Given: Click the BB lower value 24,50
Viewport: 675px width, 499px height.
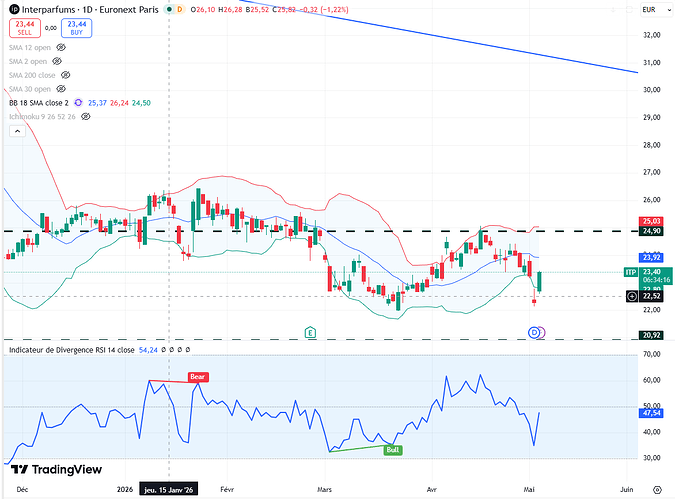Looking at the screenshot, I should click(x=141, y=103).
